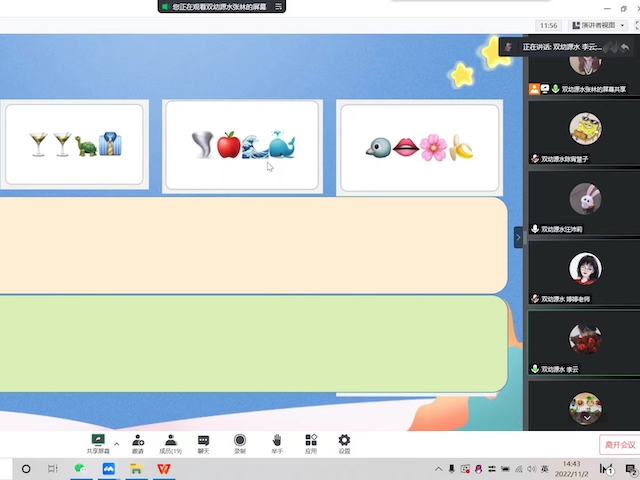Viewport: 640px width, 480px height.
Task: Click mic icon on rabbit avatar participant
Action: (535, 229)
